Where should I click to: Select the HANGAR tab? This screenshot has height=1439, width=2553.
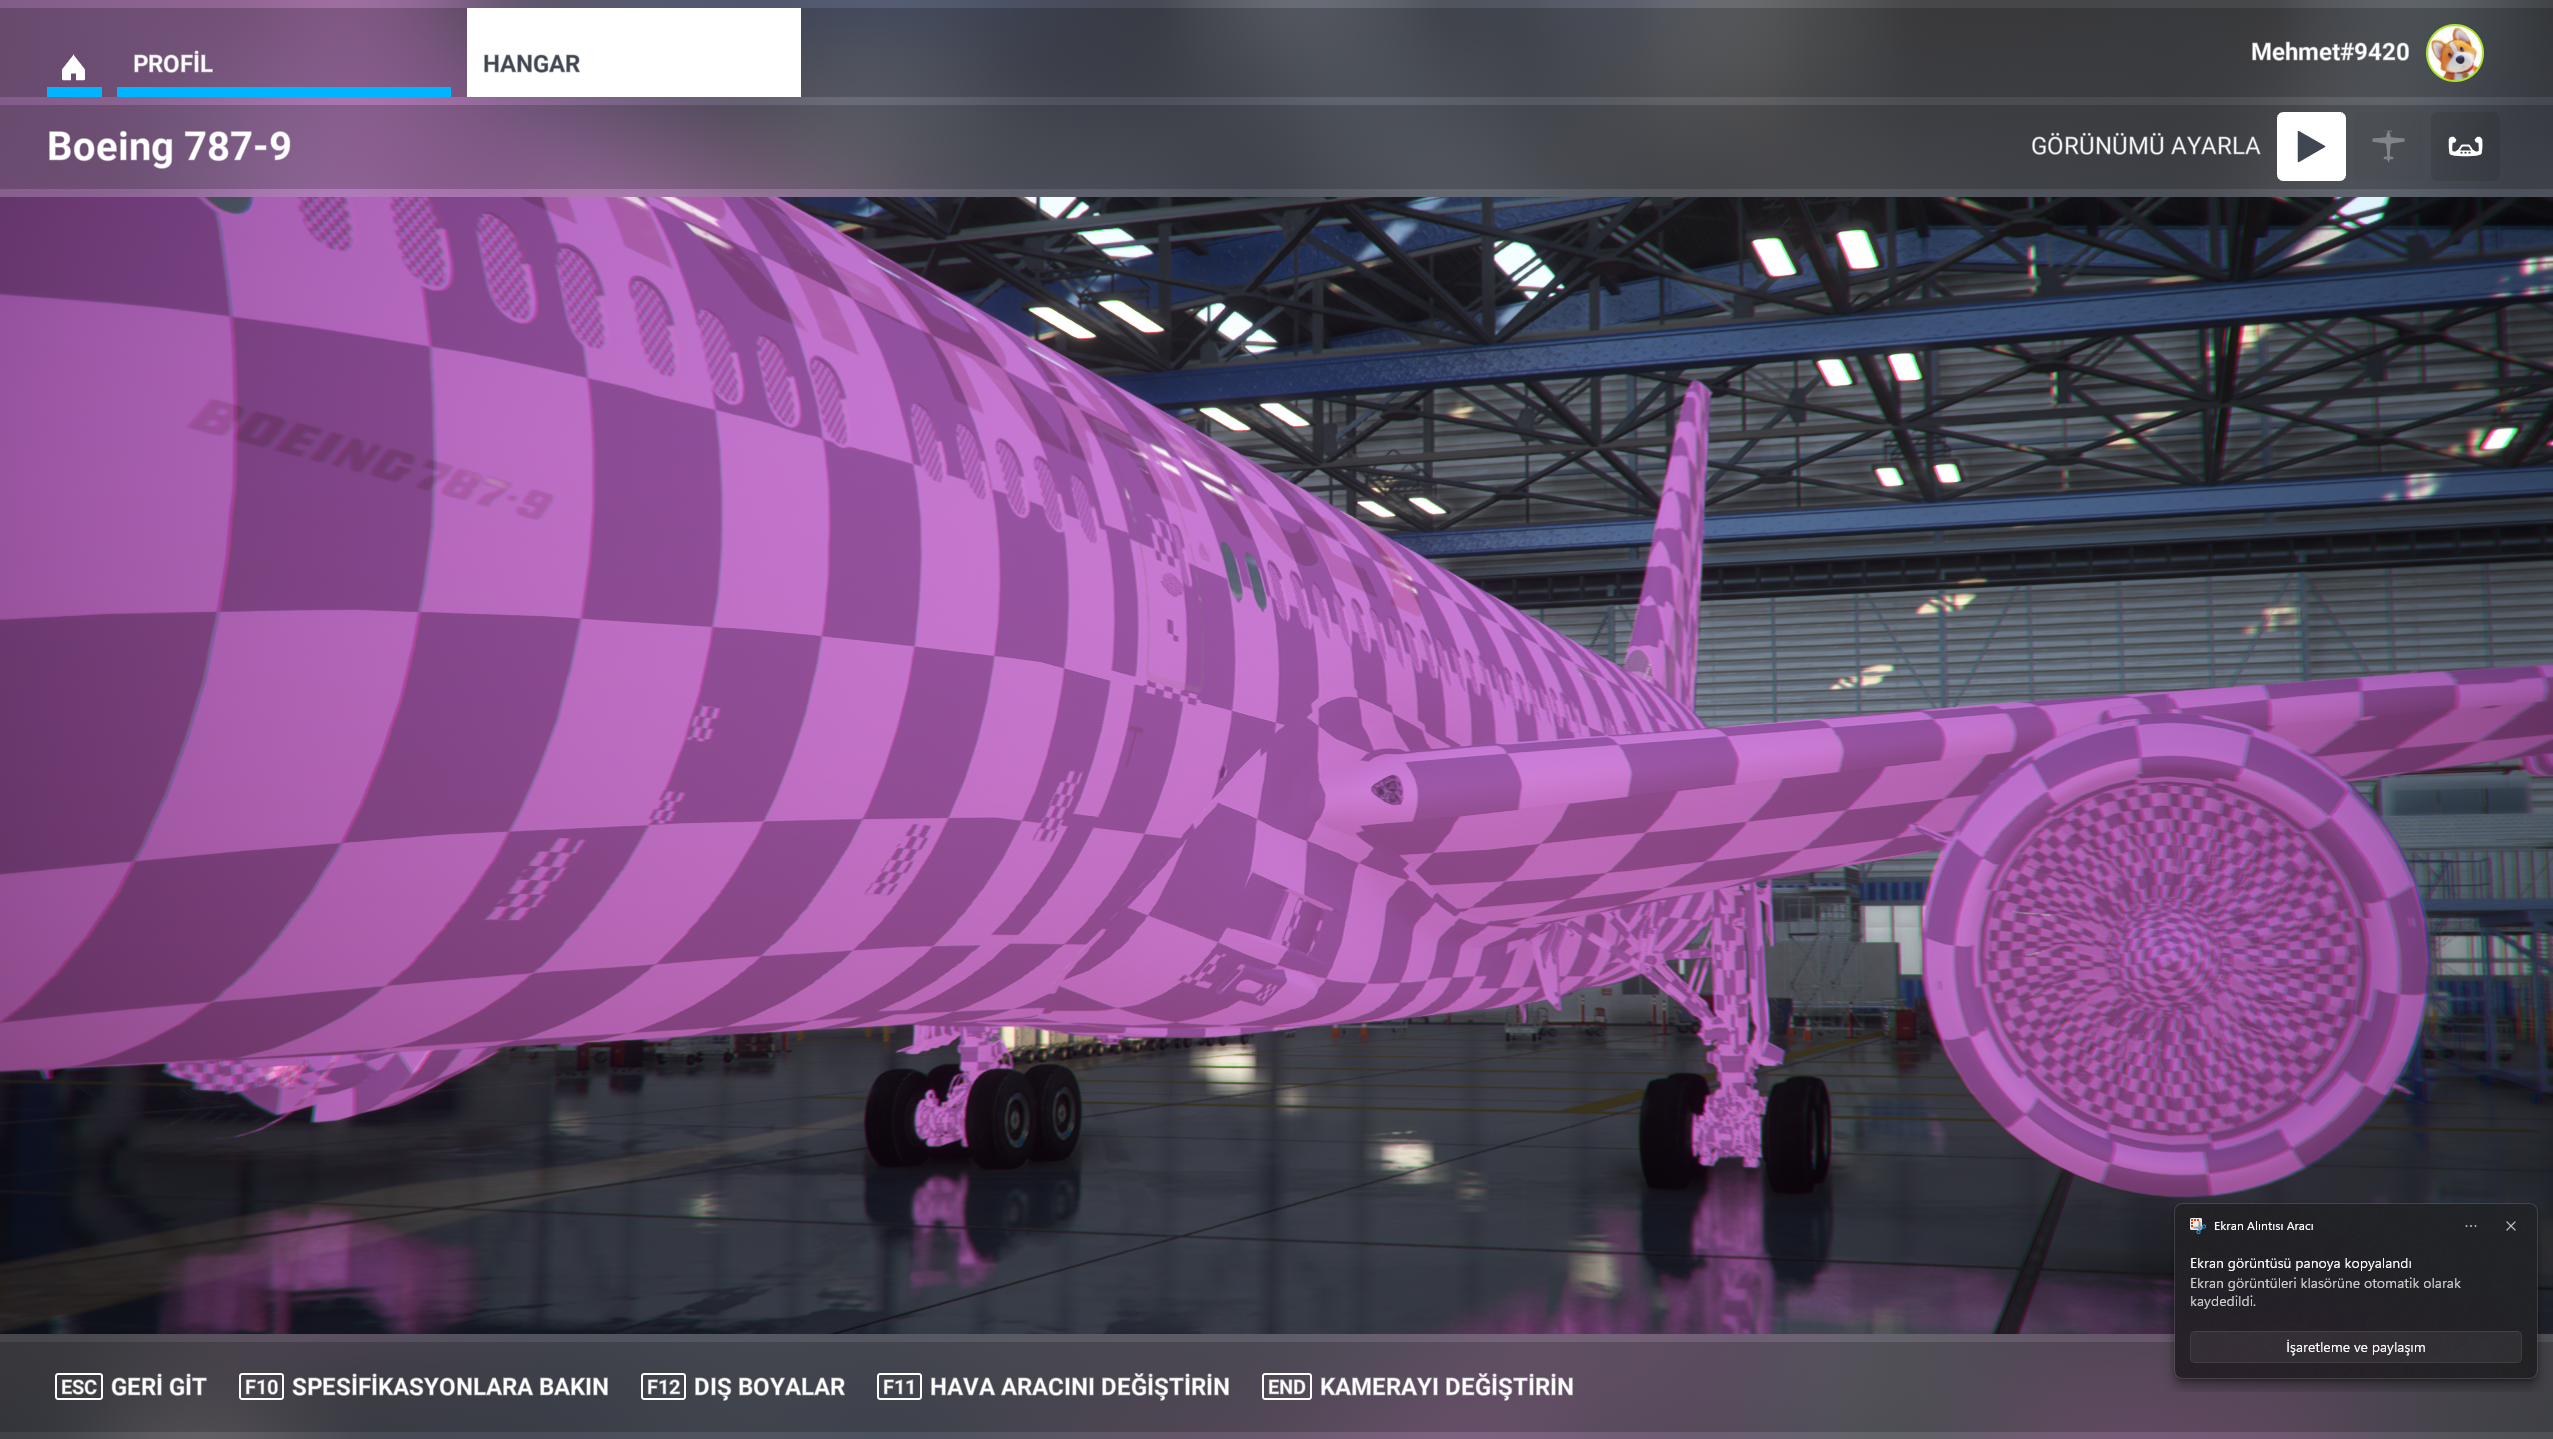coord(633,53)
